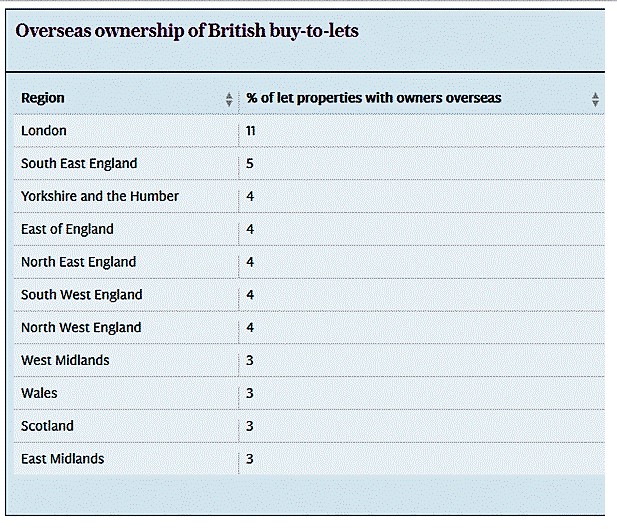
Task: Click the West Midlands row
Action: tap(309, 360)
